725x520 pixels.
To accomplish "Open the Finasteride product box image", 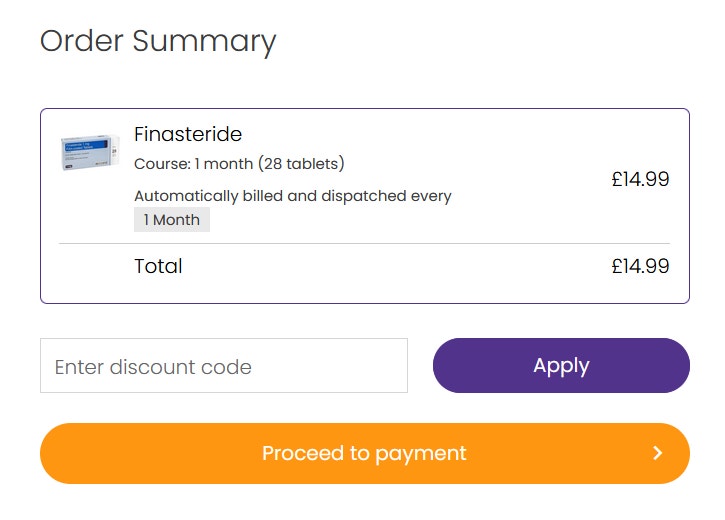I will (x=90, y=152).
